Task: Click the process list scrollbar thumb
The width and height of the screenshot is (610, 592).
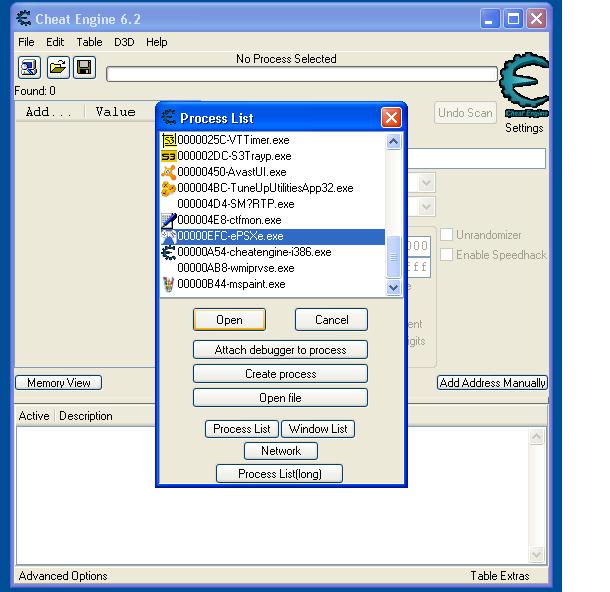Action: [x=393, y=256]
